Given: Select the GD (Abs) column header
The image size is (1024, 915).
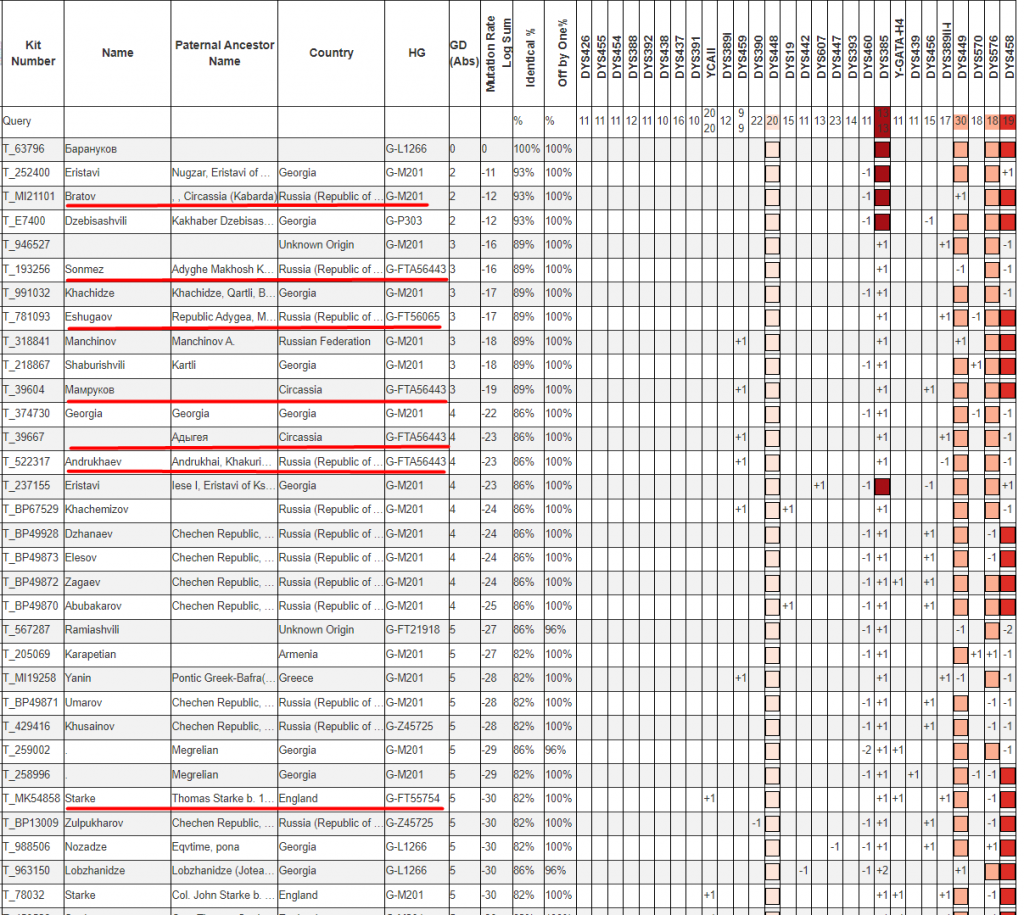Looking at the screenshot, I should (463, 53).
